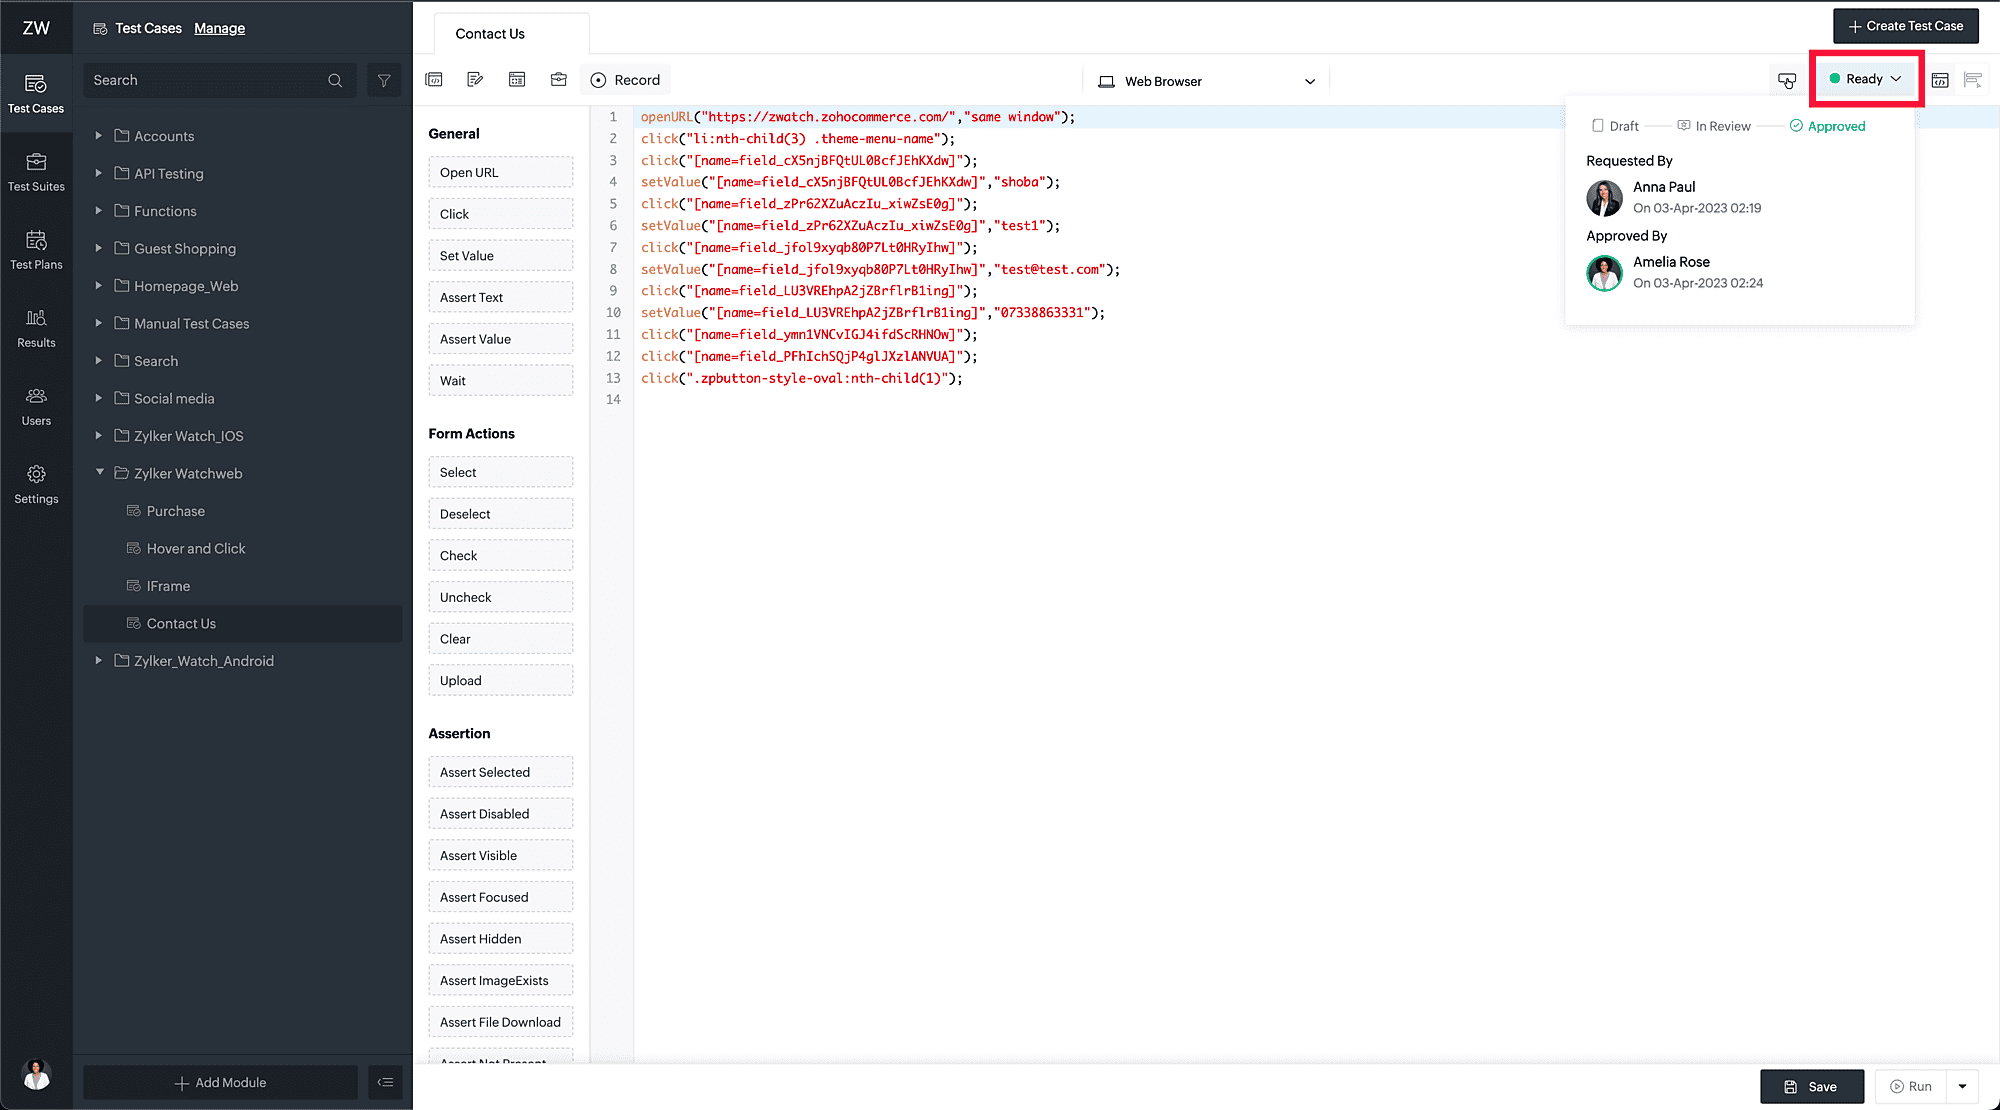
Task: Collapse sidebar with the bottom arrow icon
Action: tap(385, 1082)
